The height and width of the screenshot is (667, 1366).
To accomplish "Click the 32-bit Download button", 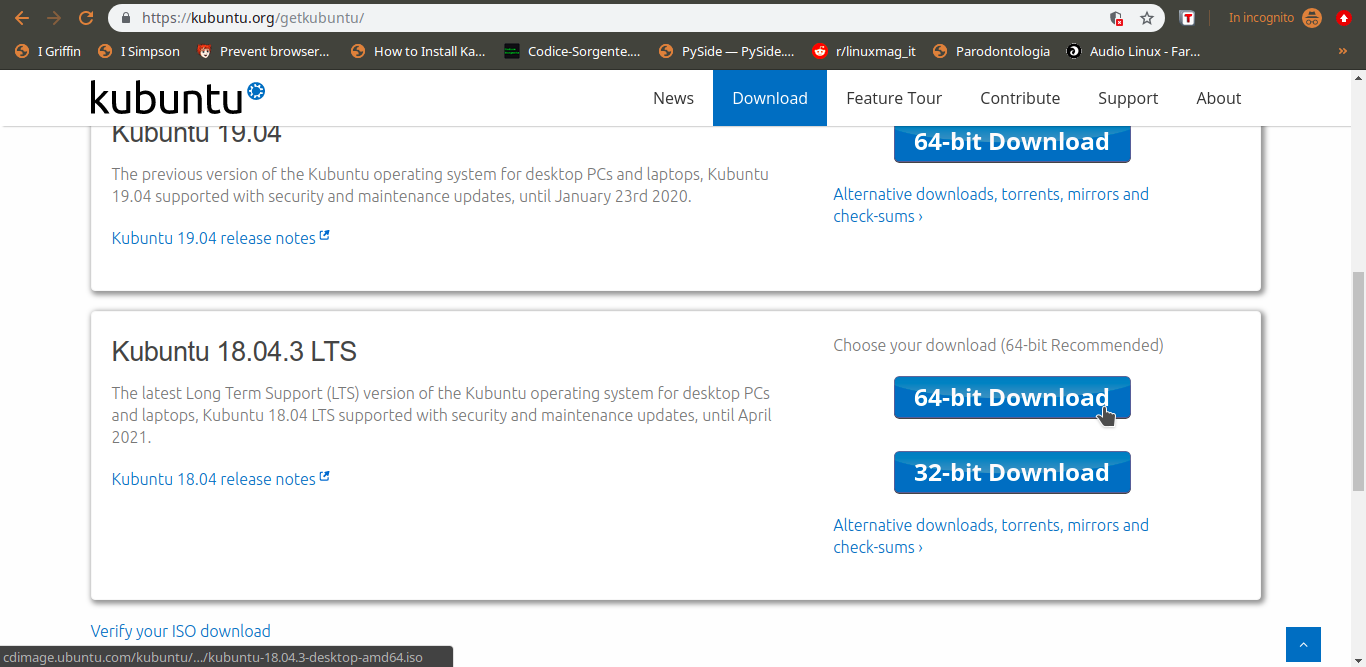I will click(1012, 473).
